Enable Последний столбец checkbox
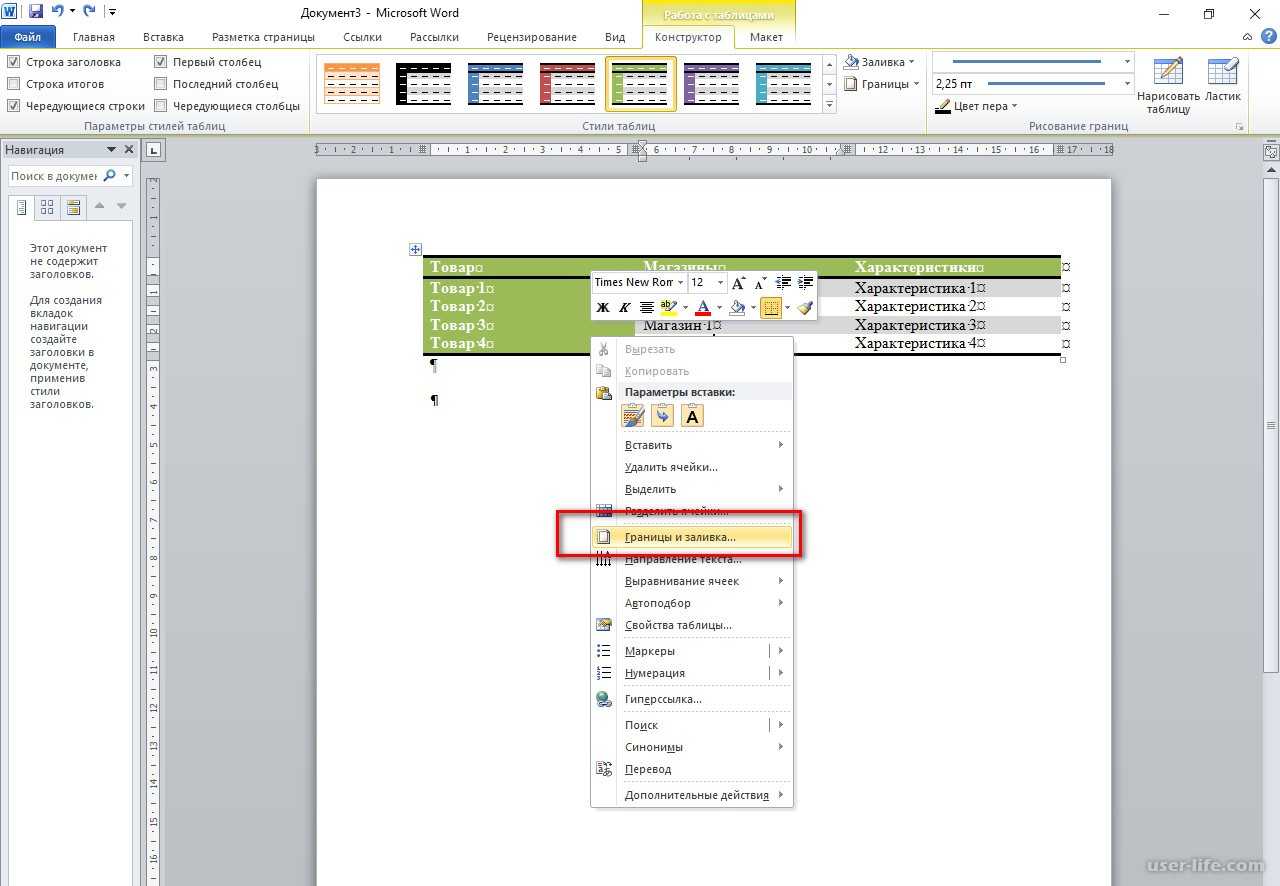Image resolution: width=1280 pixels, height=886 pixels. click(x=161, y=84)
